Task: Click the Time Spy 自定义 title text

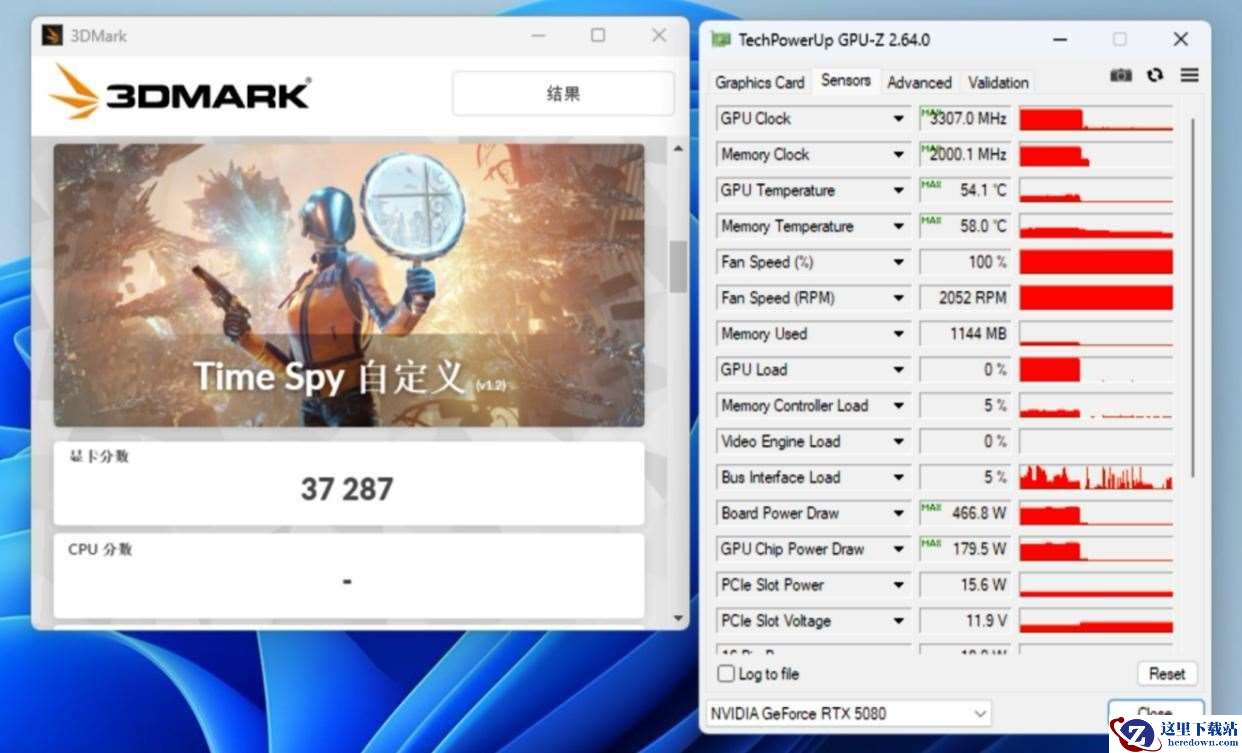Action: point(330,377)
